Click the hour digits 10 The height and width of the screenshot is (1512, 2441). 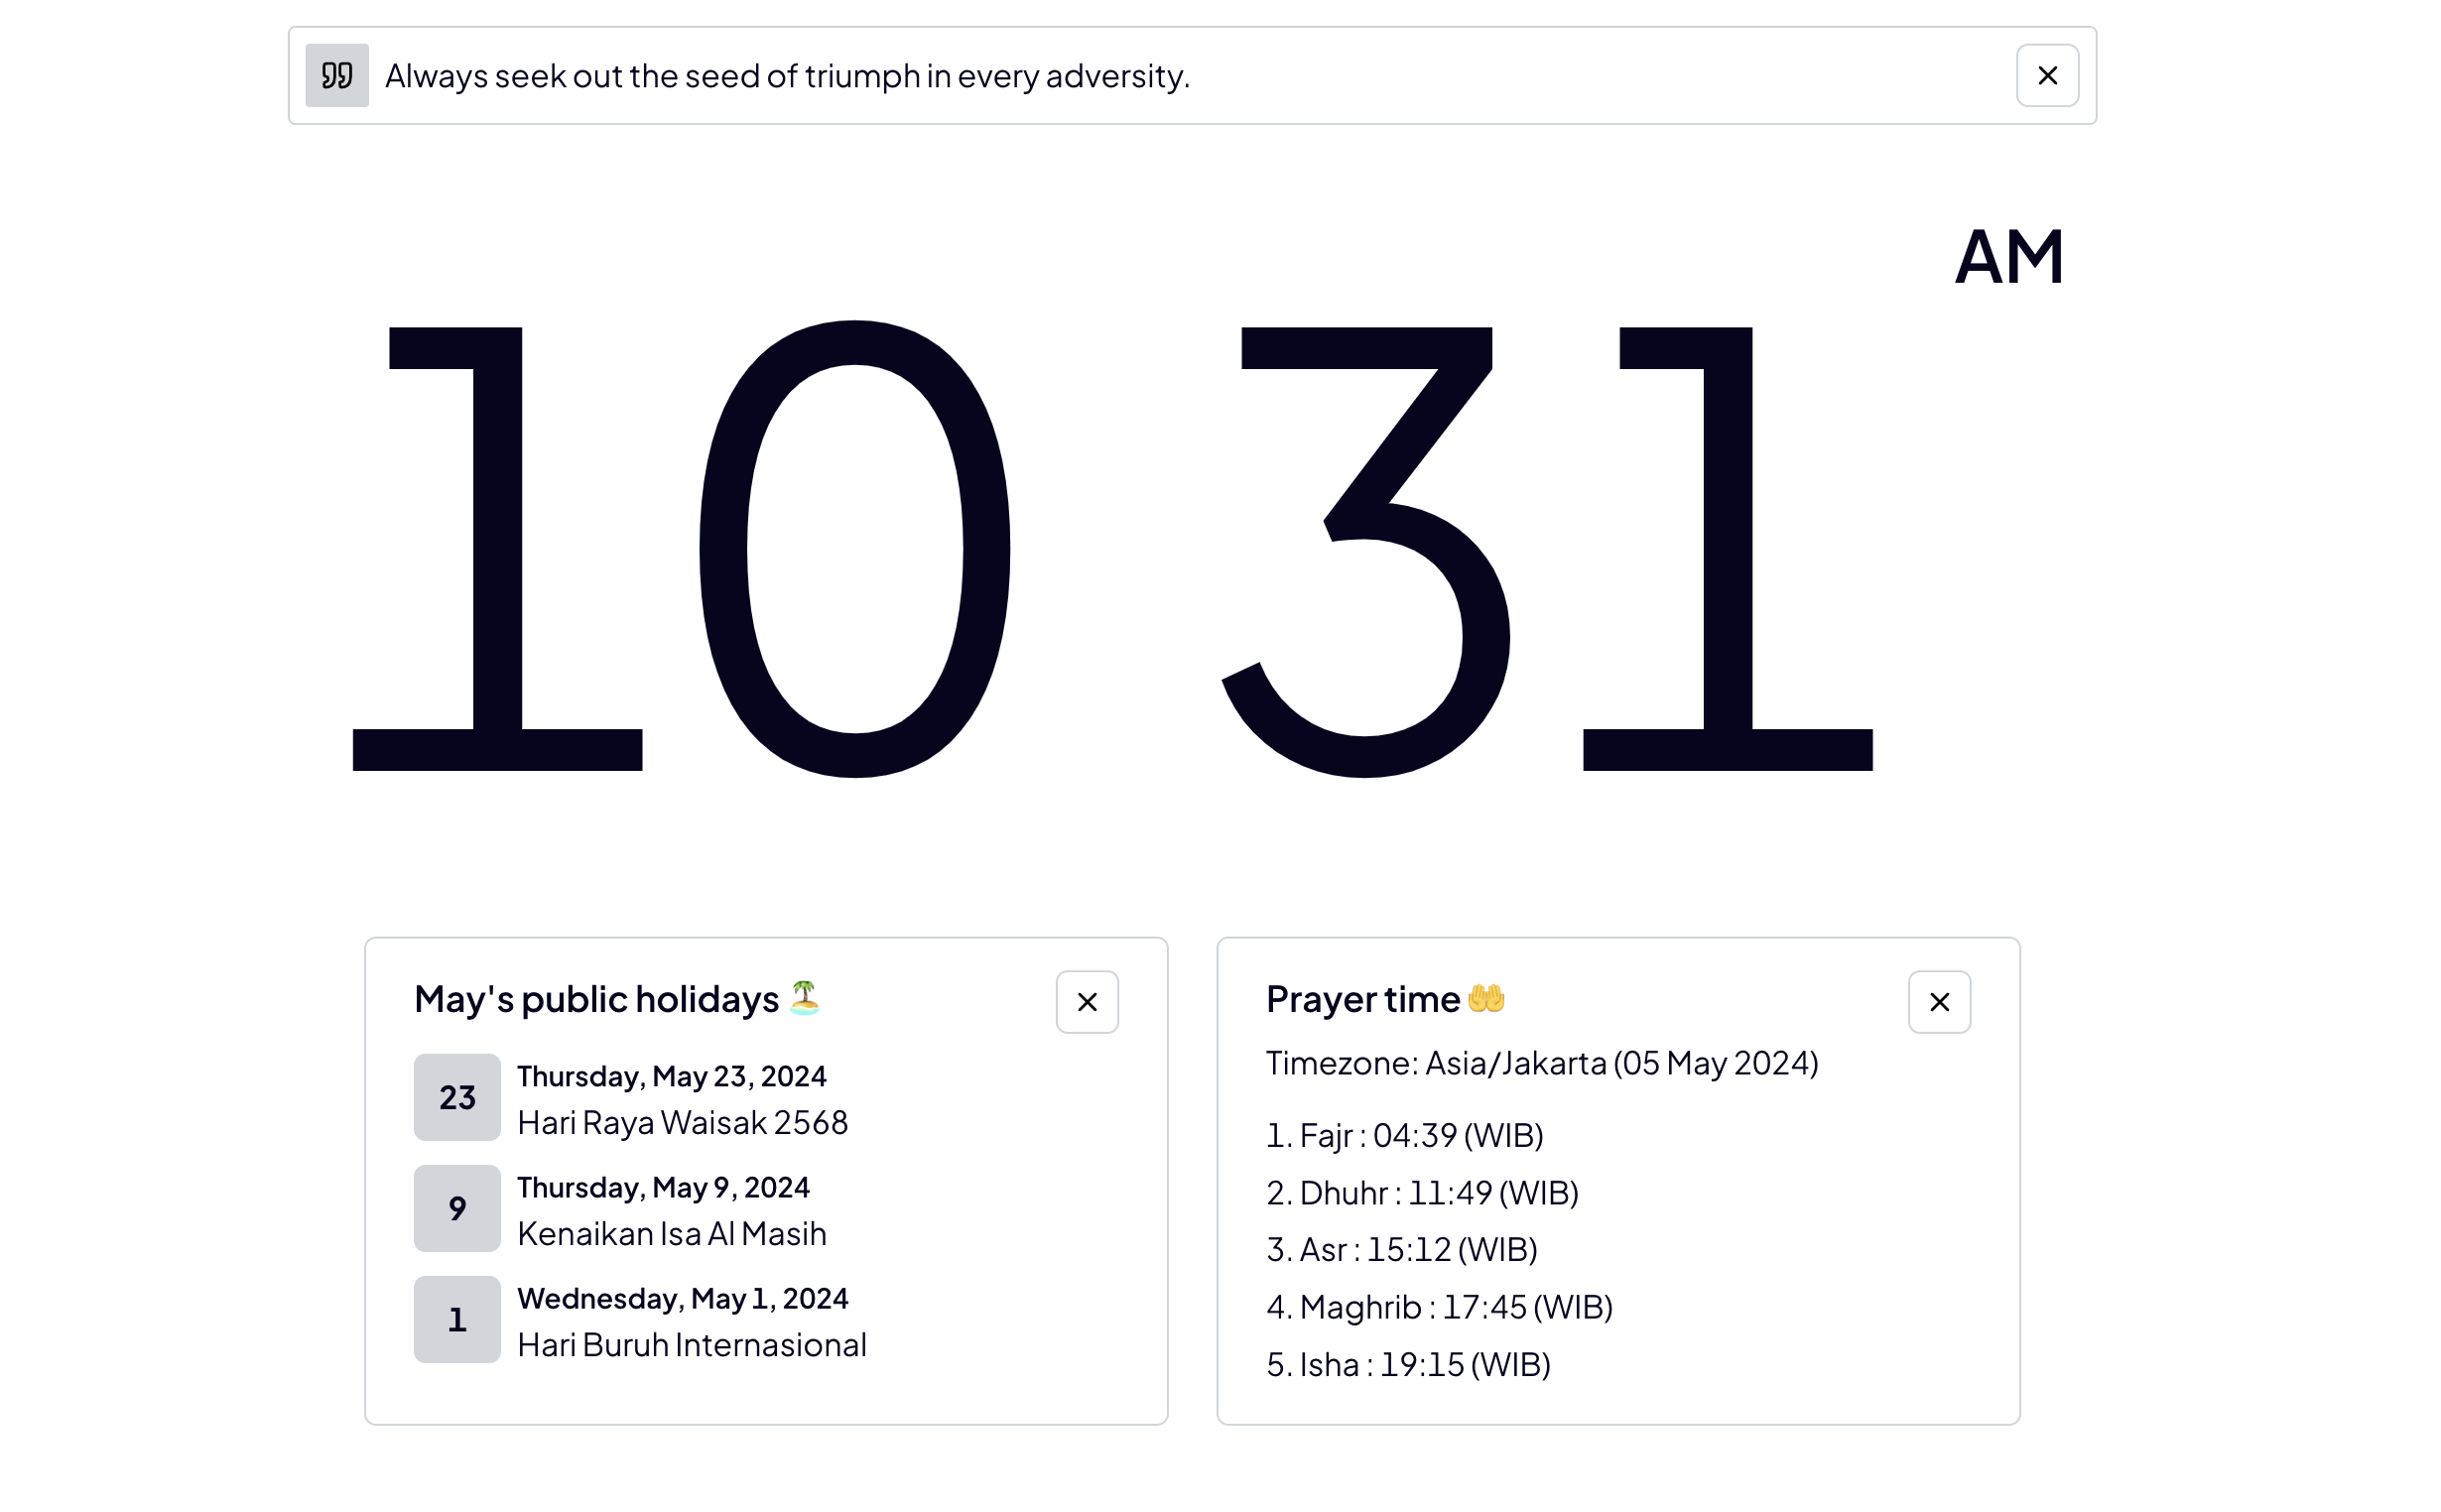point(680,548)
